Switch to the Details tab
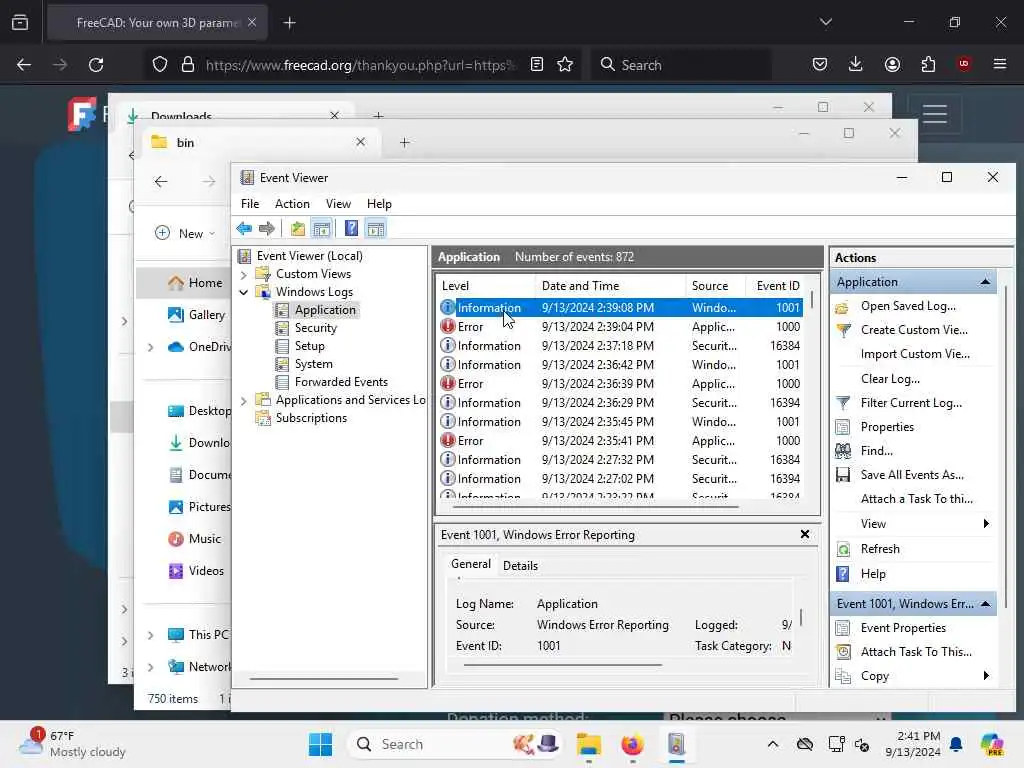Image resolution: width=1024 pixels, height=768 pixels. click(520, 566)
